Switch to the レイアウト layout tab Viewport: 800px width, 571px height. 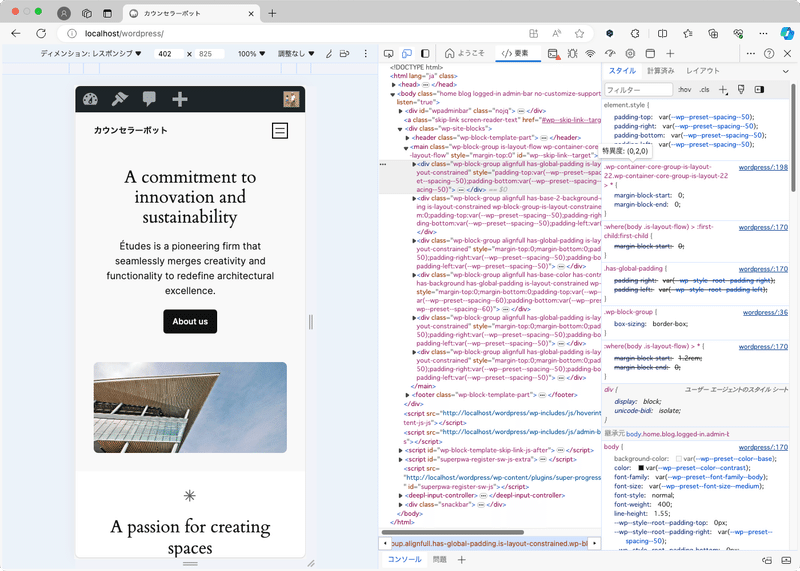[x=703, y=71]
